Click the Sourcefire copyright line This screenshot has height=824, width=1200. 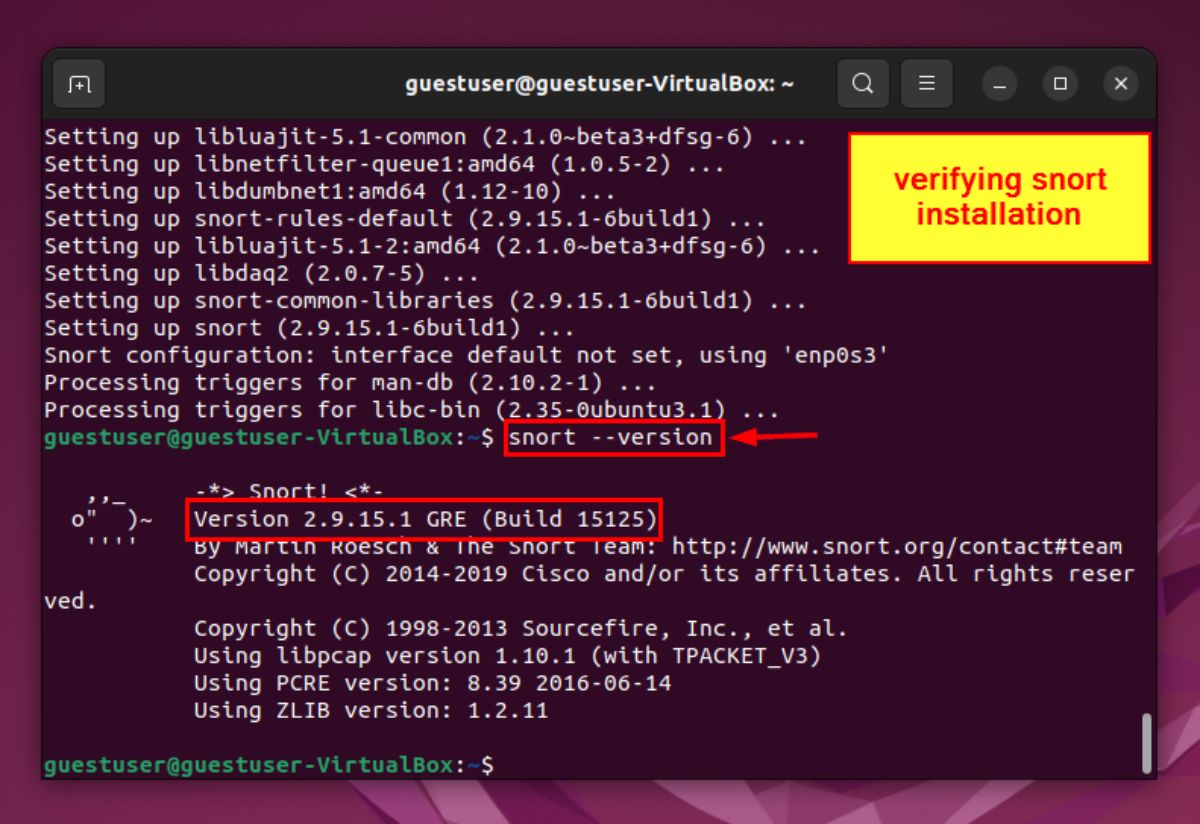click(520, 628)
